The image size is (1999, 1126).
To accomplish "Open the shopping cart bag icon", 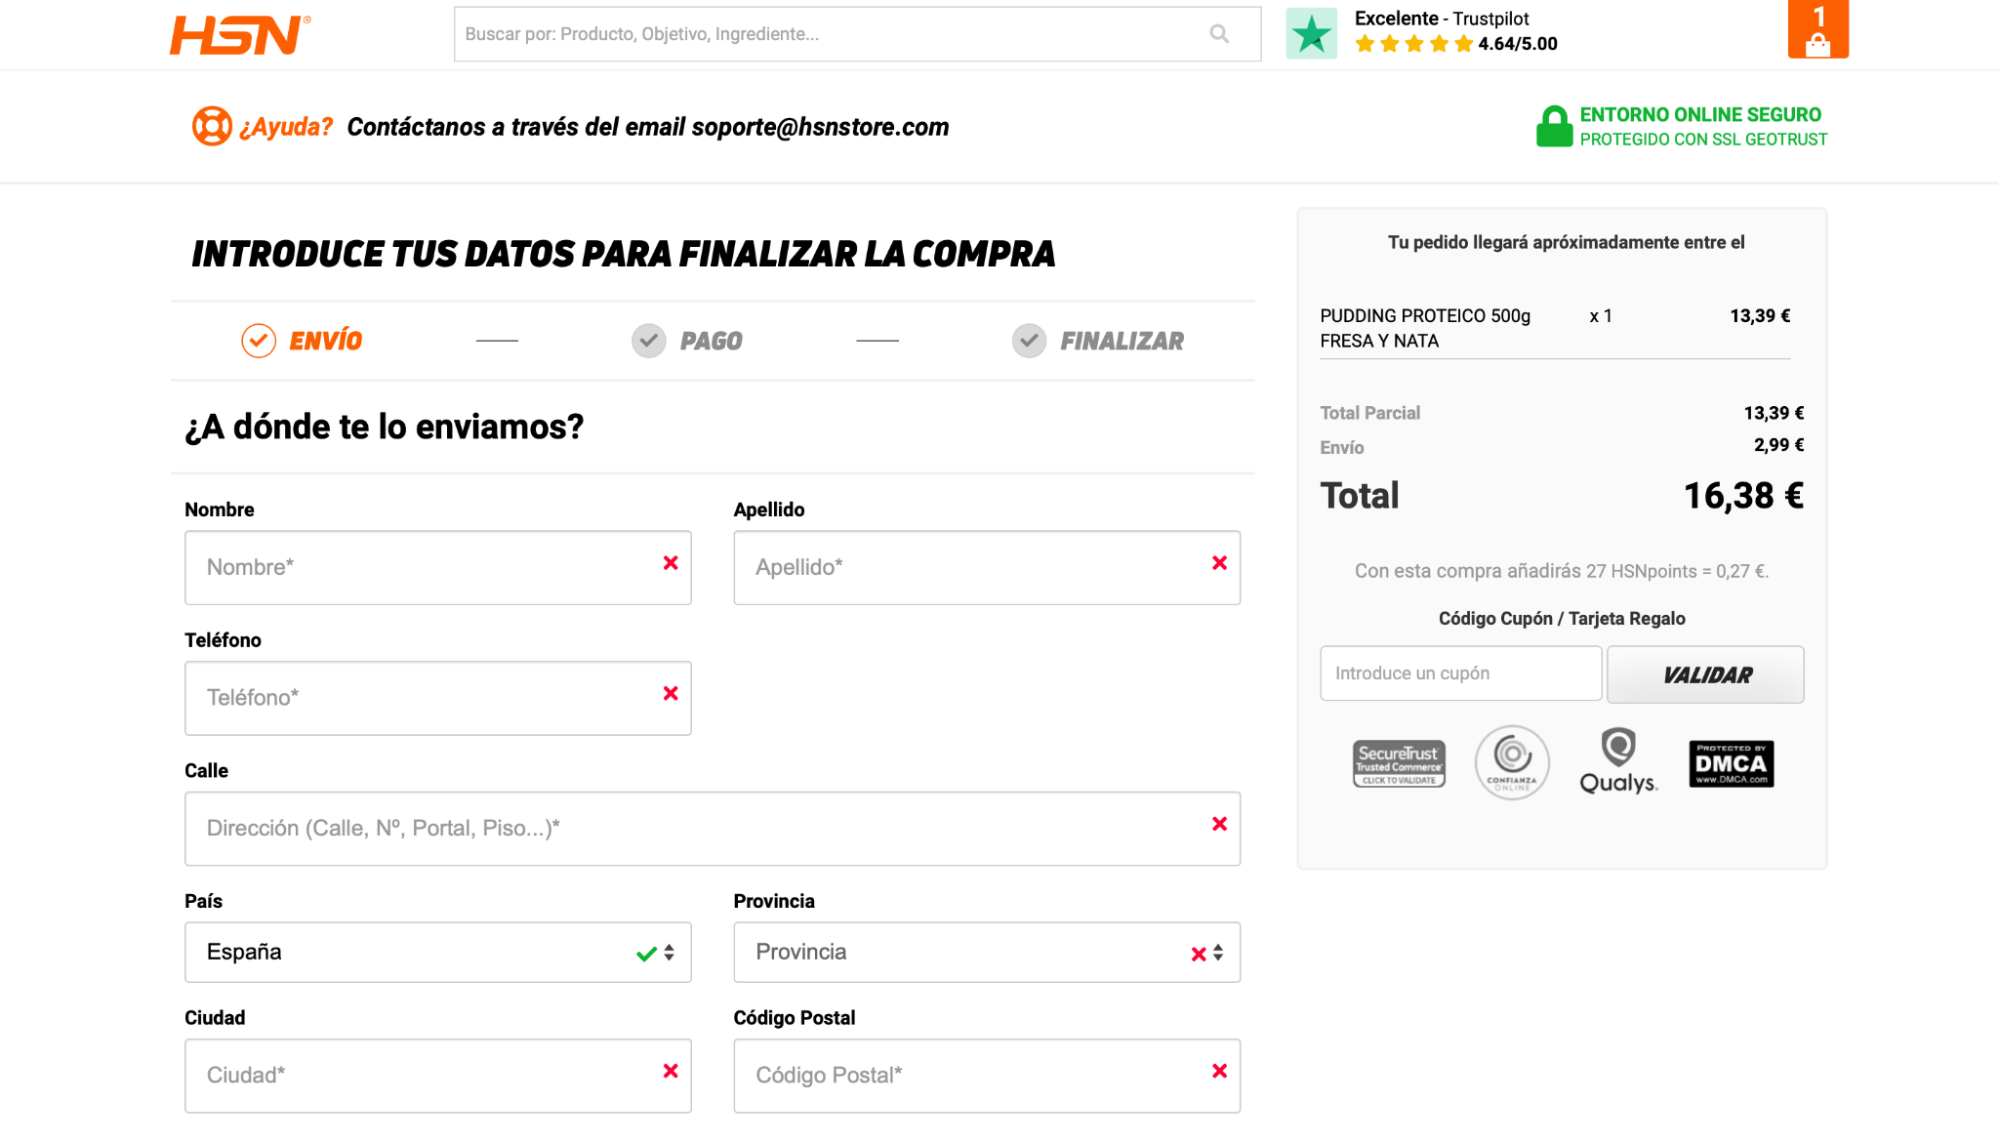I will tap(1817, 30).
